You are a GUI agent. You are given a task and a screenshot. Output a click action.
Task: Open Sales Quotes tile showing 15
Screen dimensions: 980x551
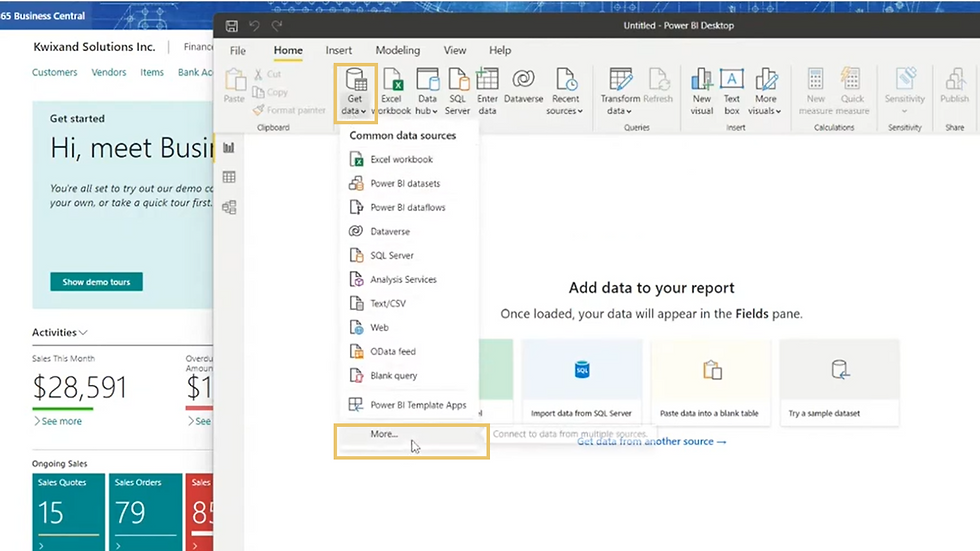(69, 512)
